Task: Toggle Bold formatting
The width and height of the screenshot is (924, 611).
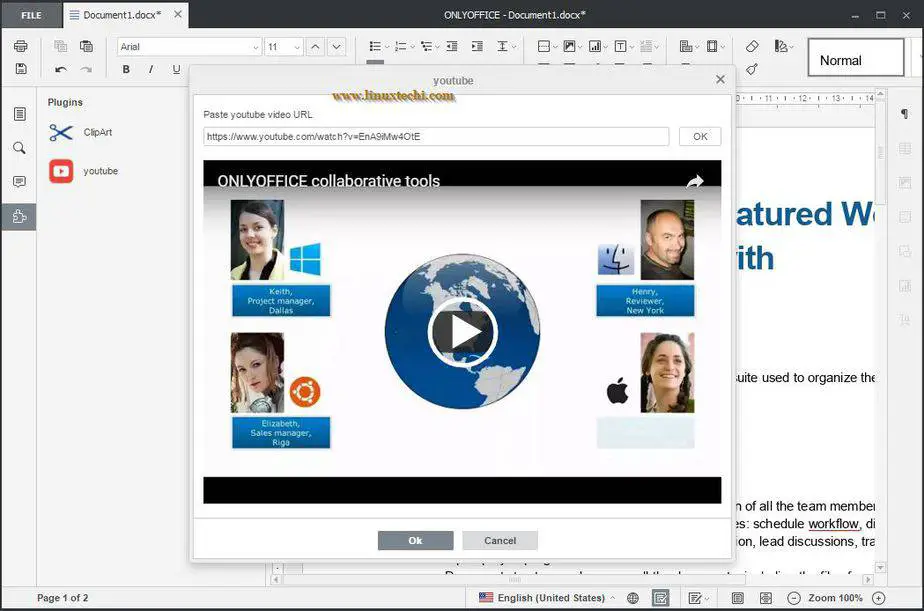Action: (x=126, y=70)
